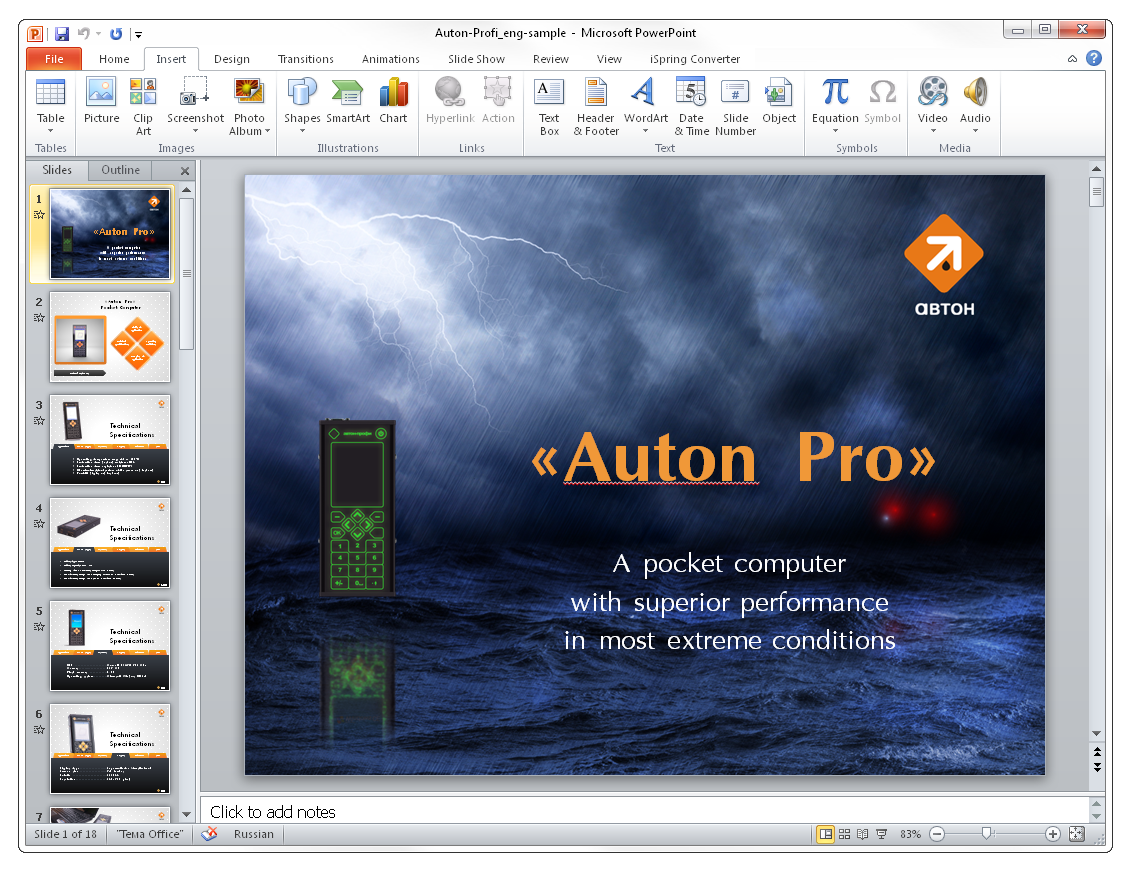The width and height of the screenshot is (1132, 872).
Task: Expand the Screenshot dropdown arrow
Action: point(195,131)
